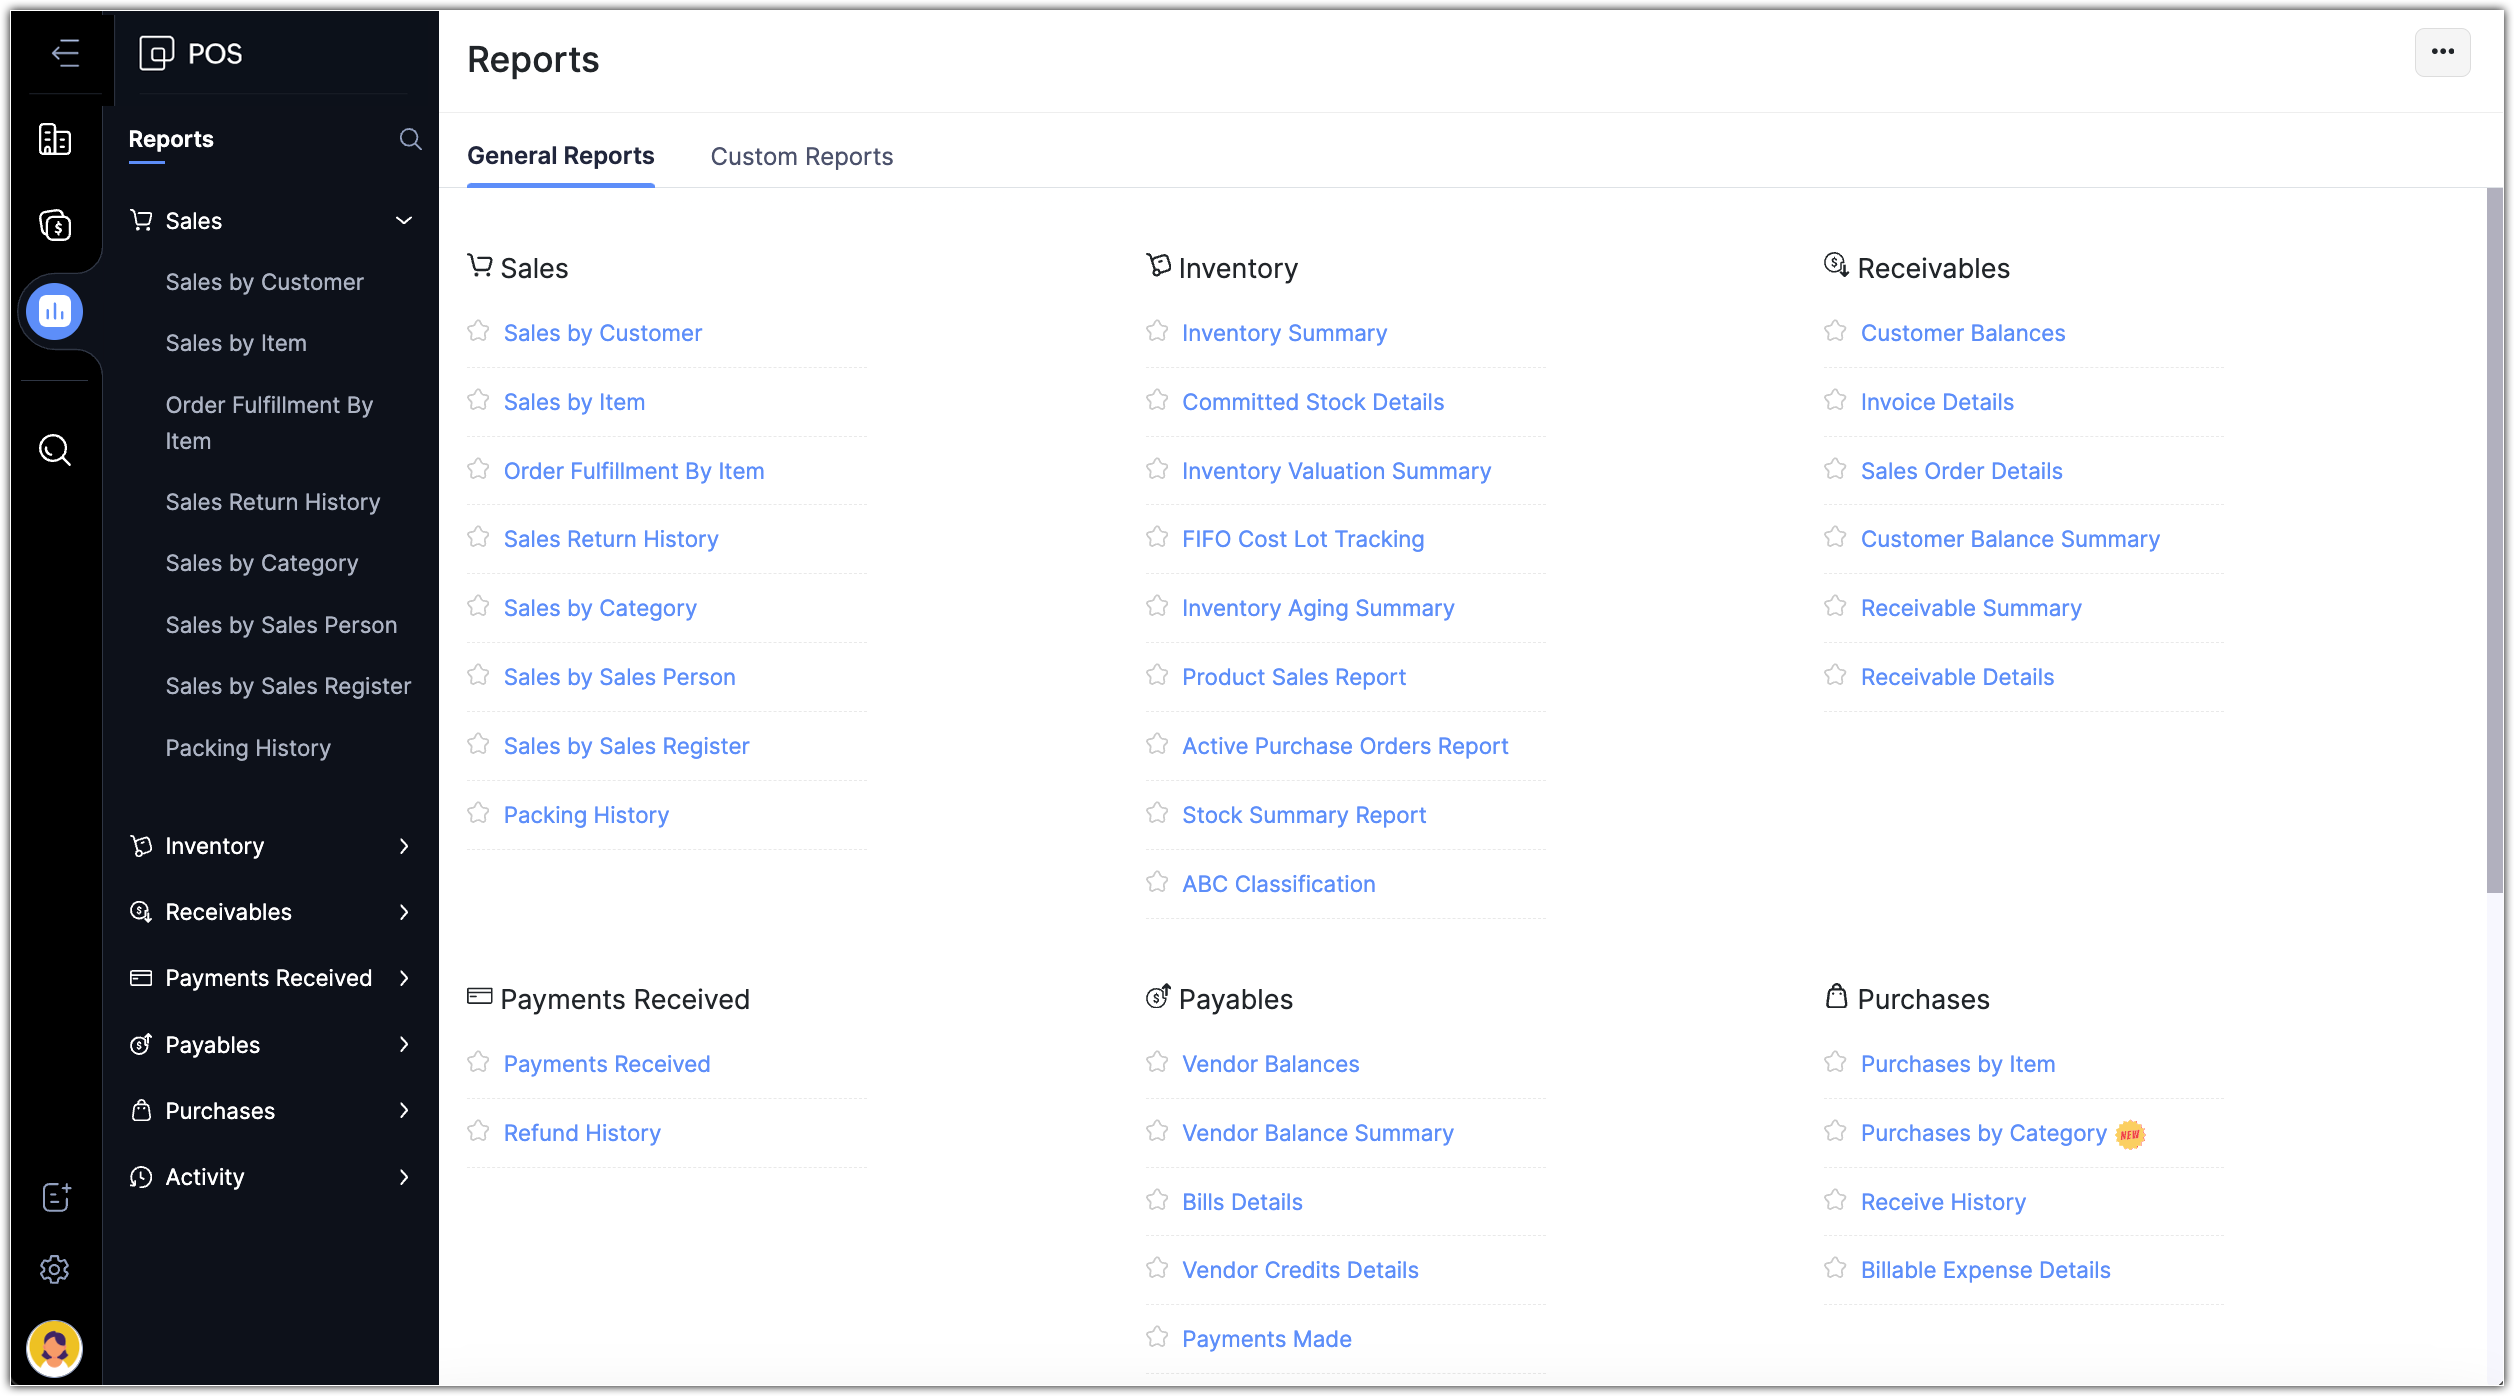Image resolution: width=2514 pixels, height=1396 pixels.
Task: Open Sales by Category in the sidebar
Action: tap(262, 563)
